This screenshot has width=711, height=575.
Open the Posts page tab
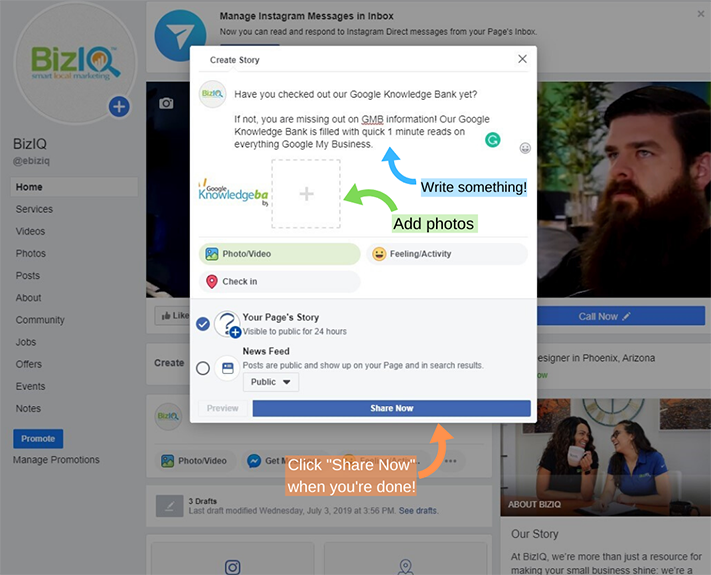click(x=28, y=276)
